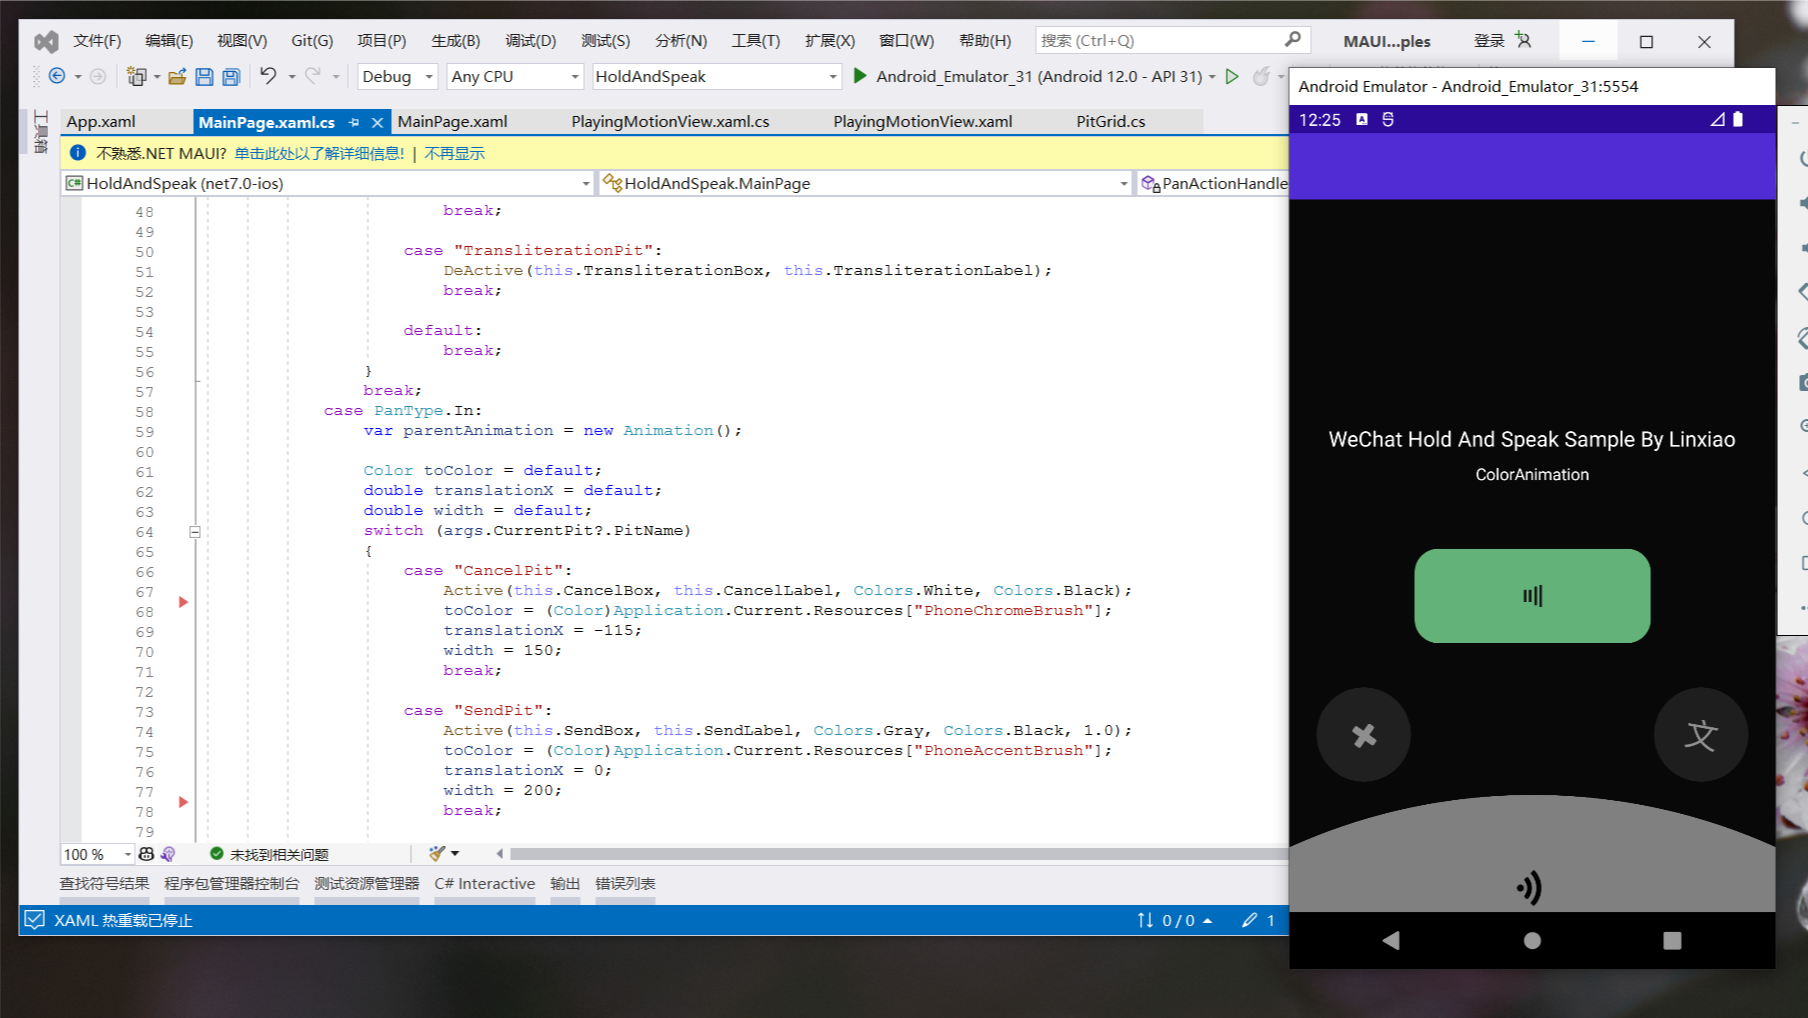The image size is (1808, 1018).
Task: Switch to the PitGrid.cs tab
Action: coord(1110,121)
